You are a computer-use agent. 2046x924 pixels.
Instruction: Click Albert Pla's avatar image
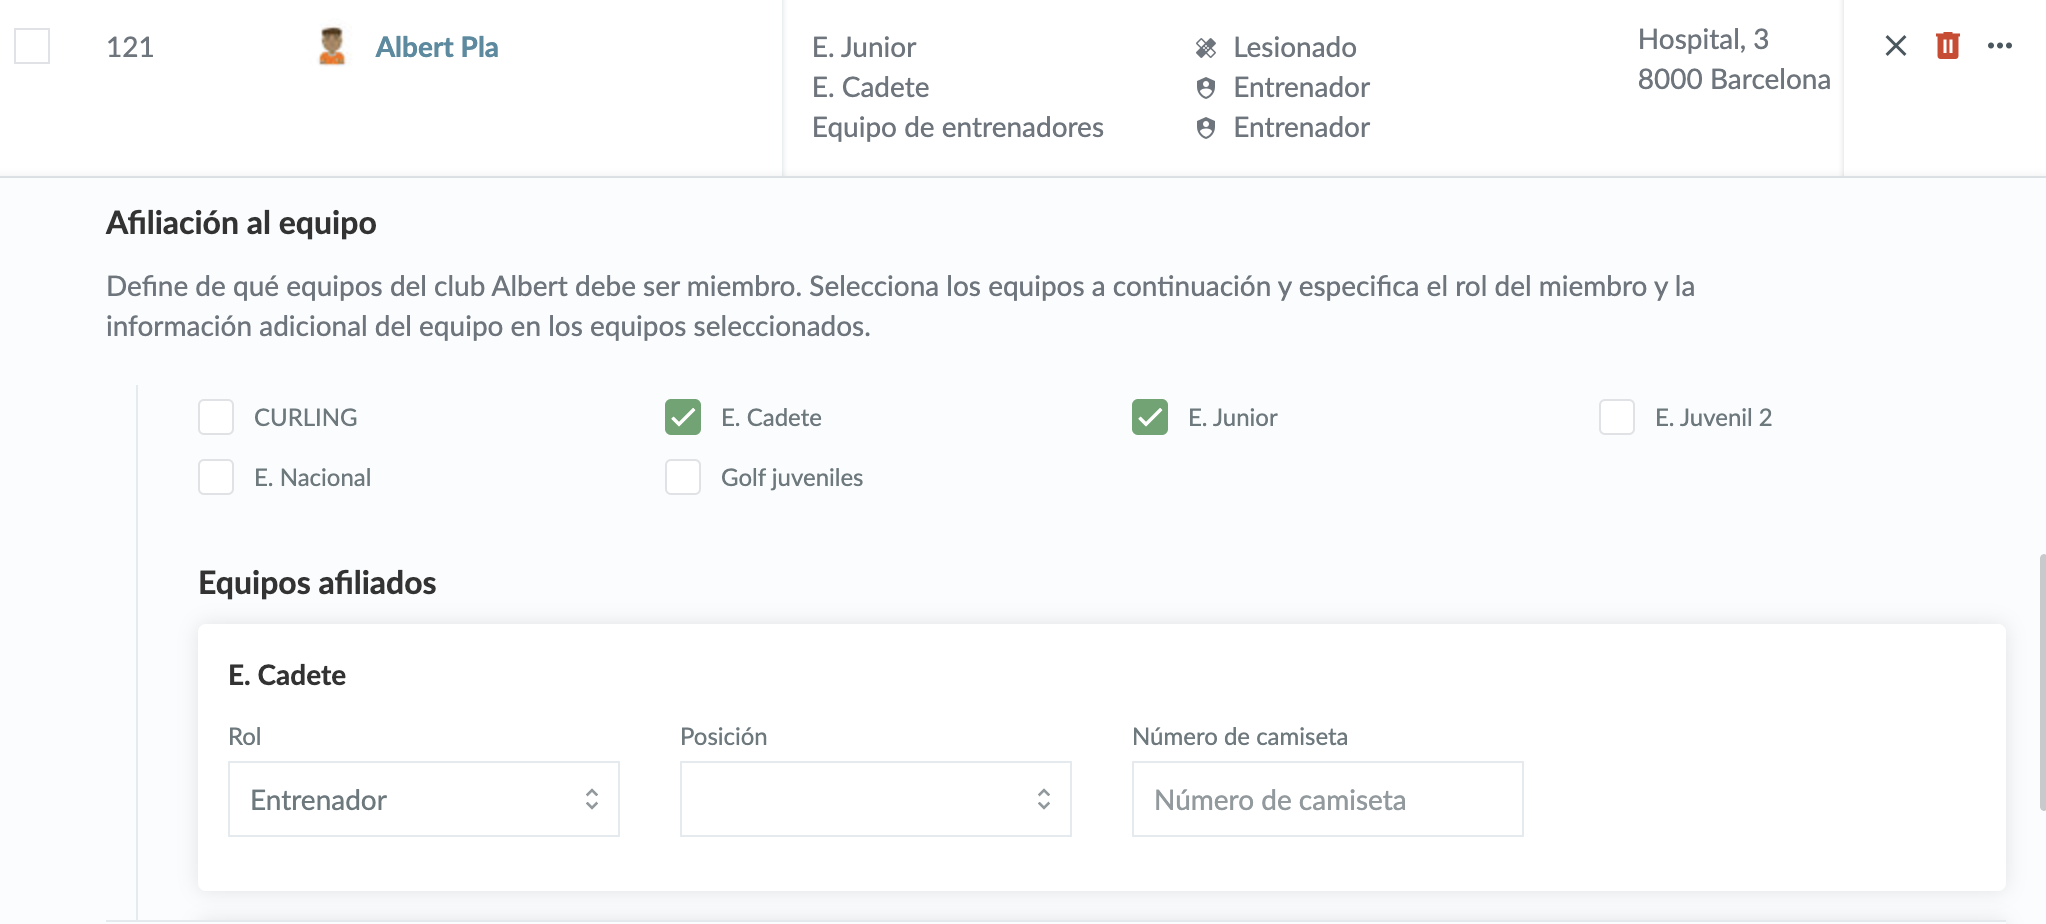coord(332,47)
